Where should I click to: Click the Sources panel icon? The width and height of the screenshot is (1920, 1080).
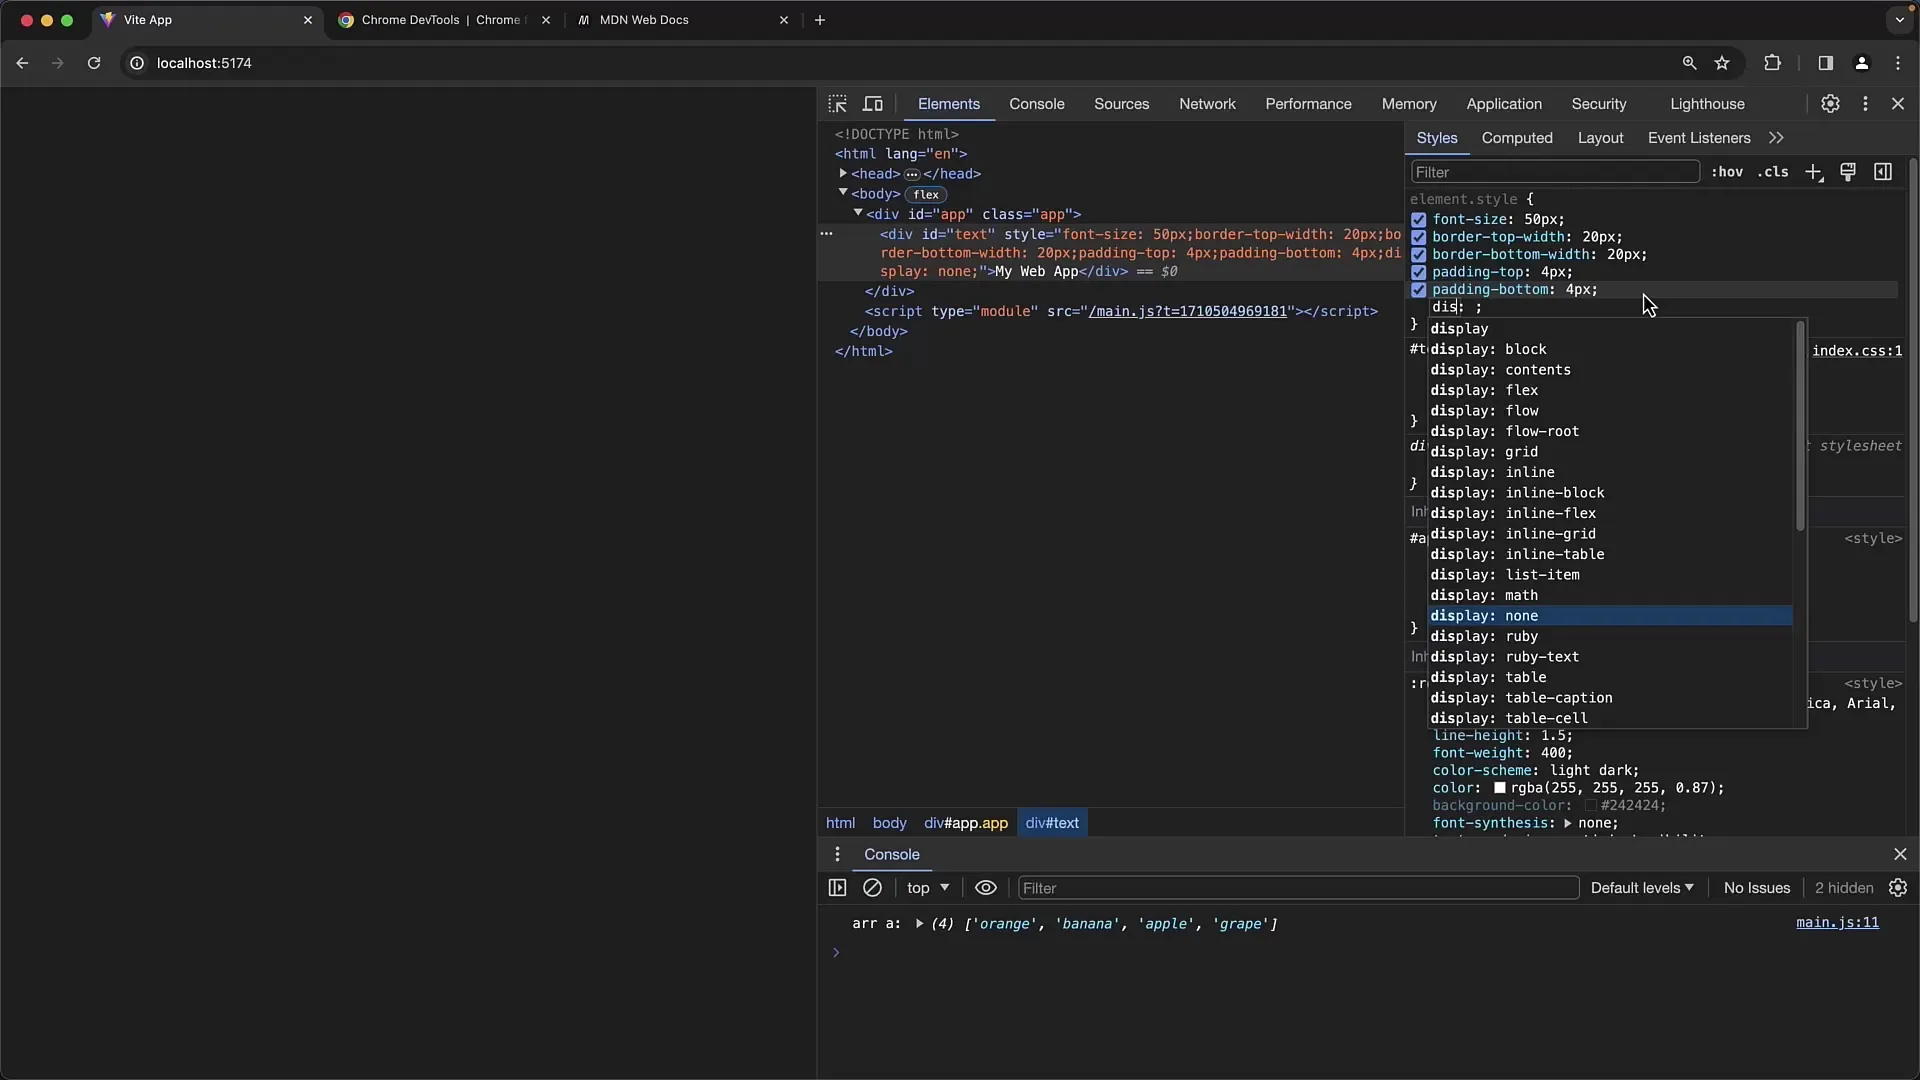click(1122, 103)
